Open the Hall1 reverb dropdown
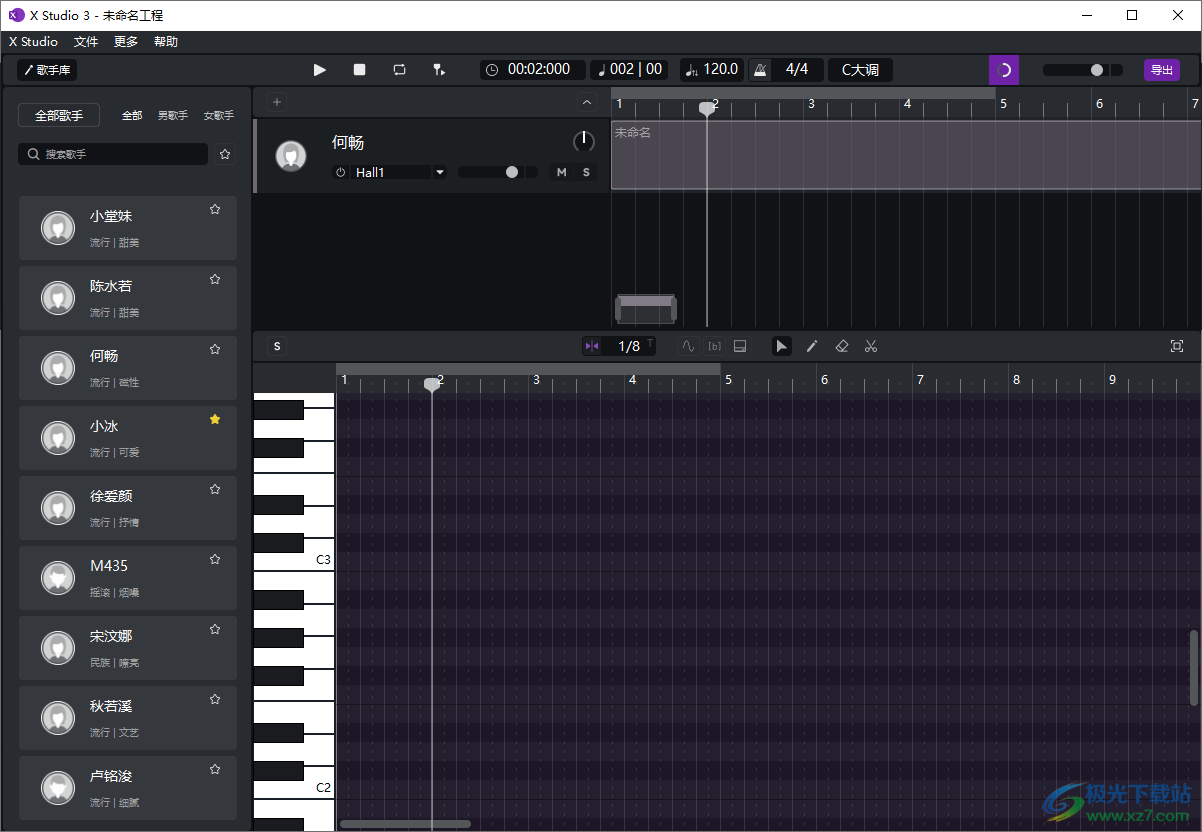The image size is (1202, 832). coord(439,172)
